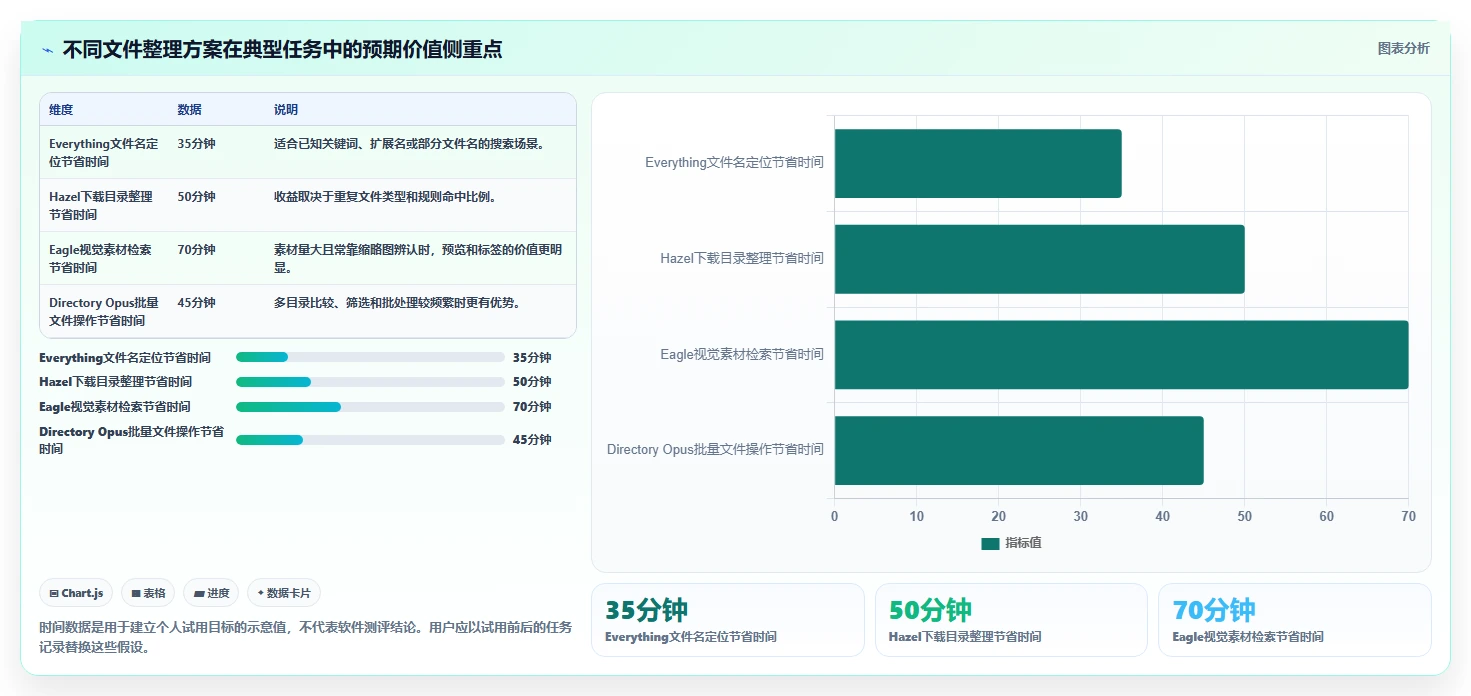Viewport: 1471px width, 696px height.
Task: Click the Hazel bar in the chart
Action: 1039,259
